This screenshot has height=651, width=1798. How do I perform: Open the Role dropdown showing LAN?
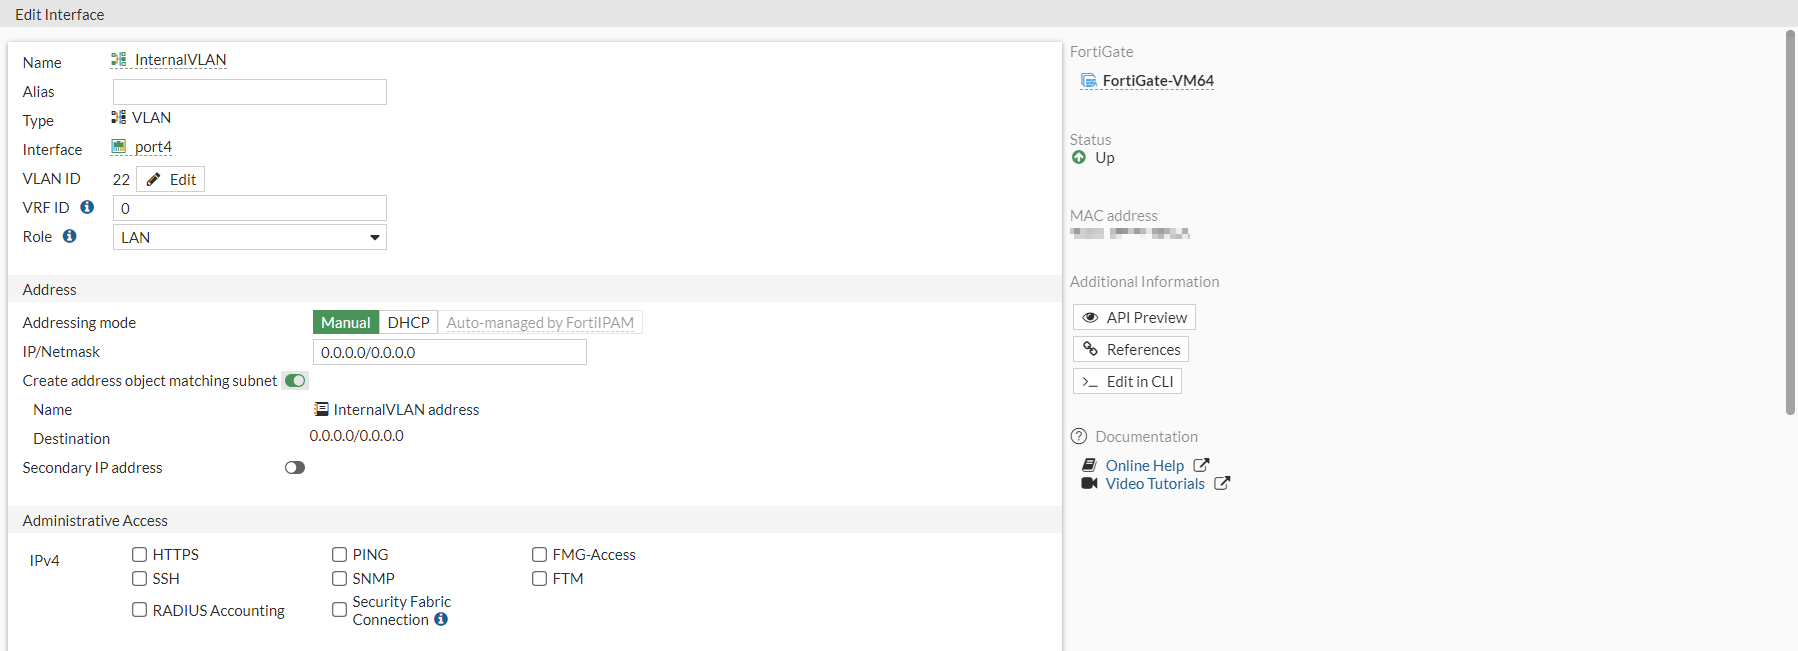249,237
